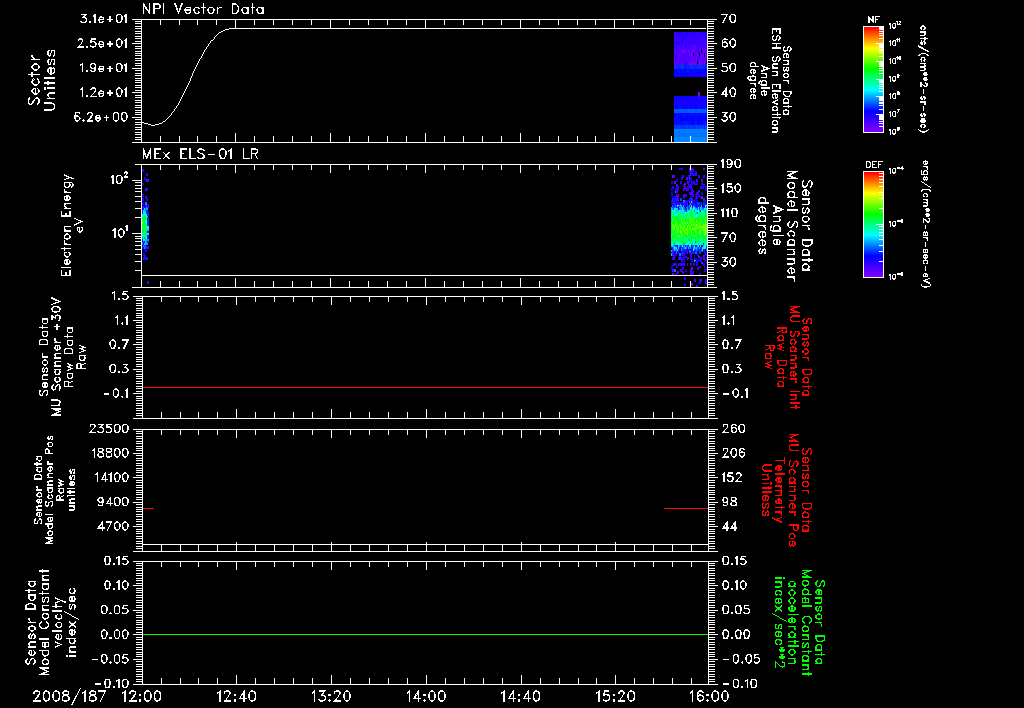Click the Sector Unitless axis label
The height and width of the screenshot is (708, 1024).
pyautogui.click(x=42, y=80)
